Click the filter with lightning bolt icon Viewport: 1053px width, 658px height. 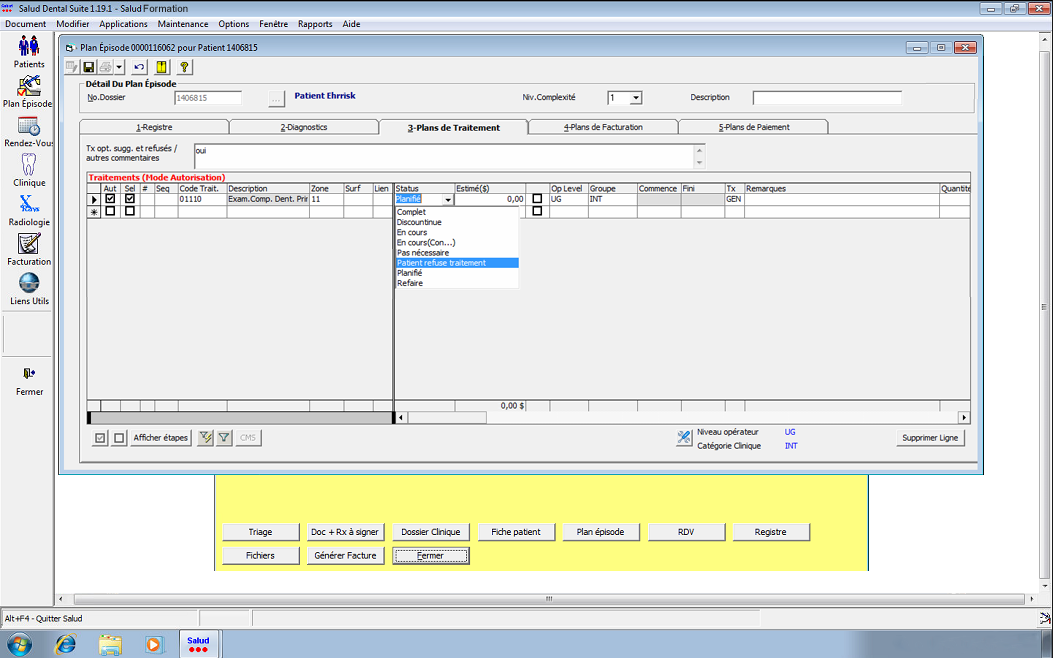[205, 438]
